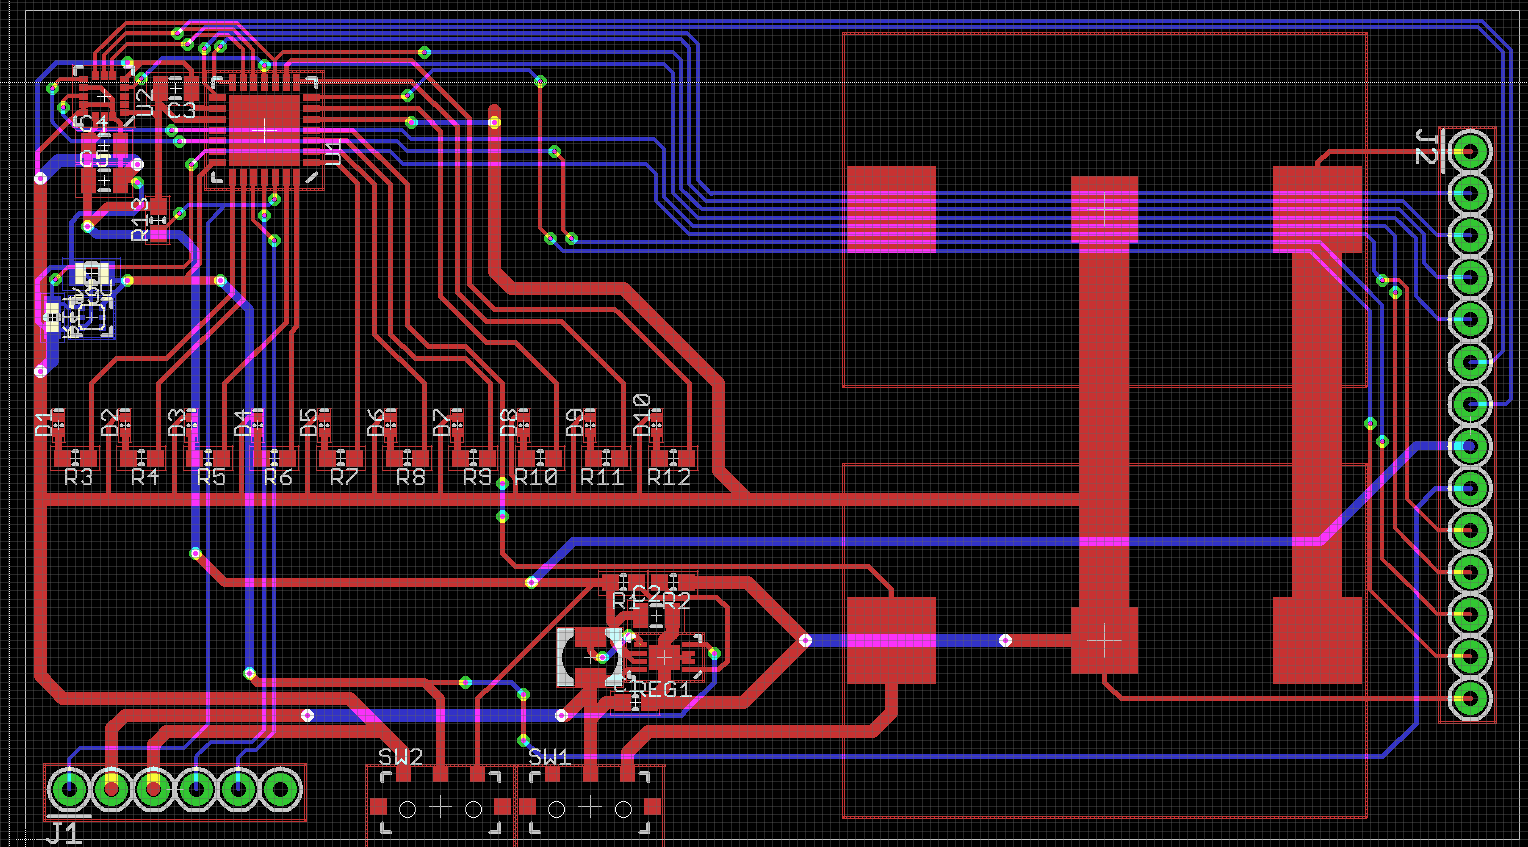This screenshot has height=847, width=1528.
Task: Click the R3 resistor label
Action: pos(78,477)
